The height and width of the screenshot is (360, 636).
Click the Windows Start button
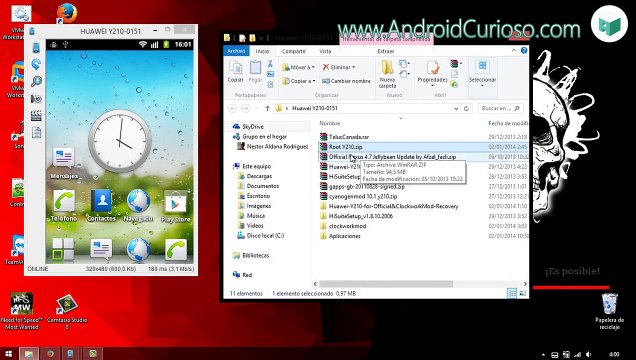[x=8, y=354]
